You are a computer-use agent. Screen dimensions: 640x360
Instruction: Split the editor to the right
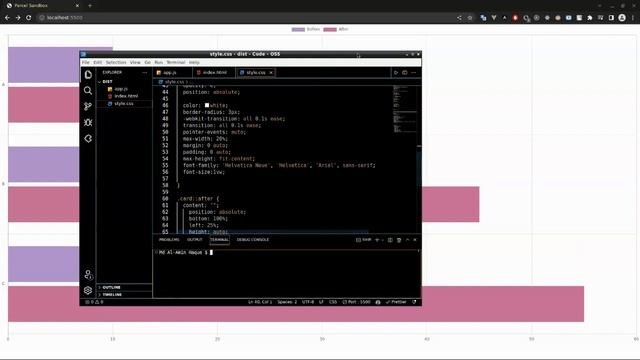(x=404, y=73)
